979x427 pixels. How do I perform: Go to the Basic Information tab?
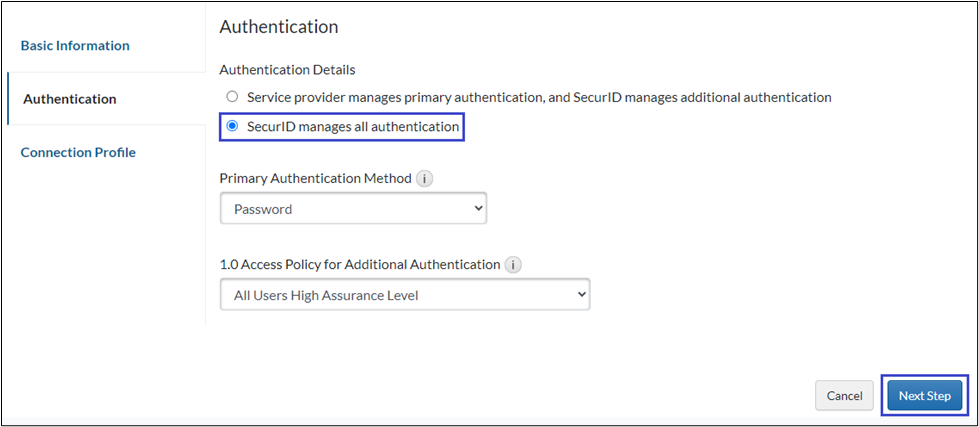coord(75,45)
